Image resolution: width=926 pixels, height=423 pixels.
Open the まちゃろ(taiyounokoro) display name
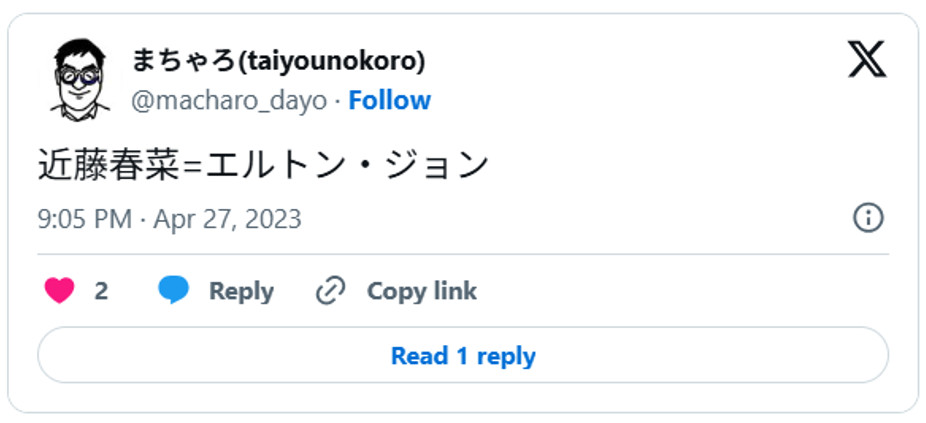(x=278, y=61)
